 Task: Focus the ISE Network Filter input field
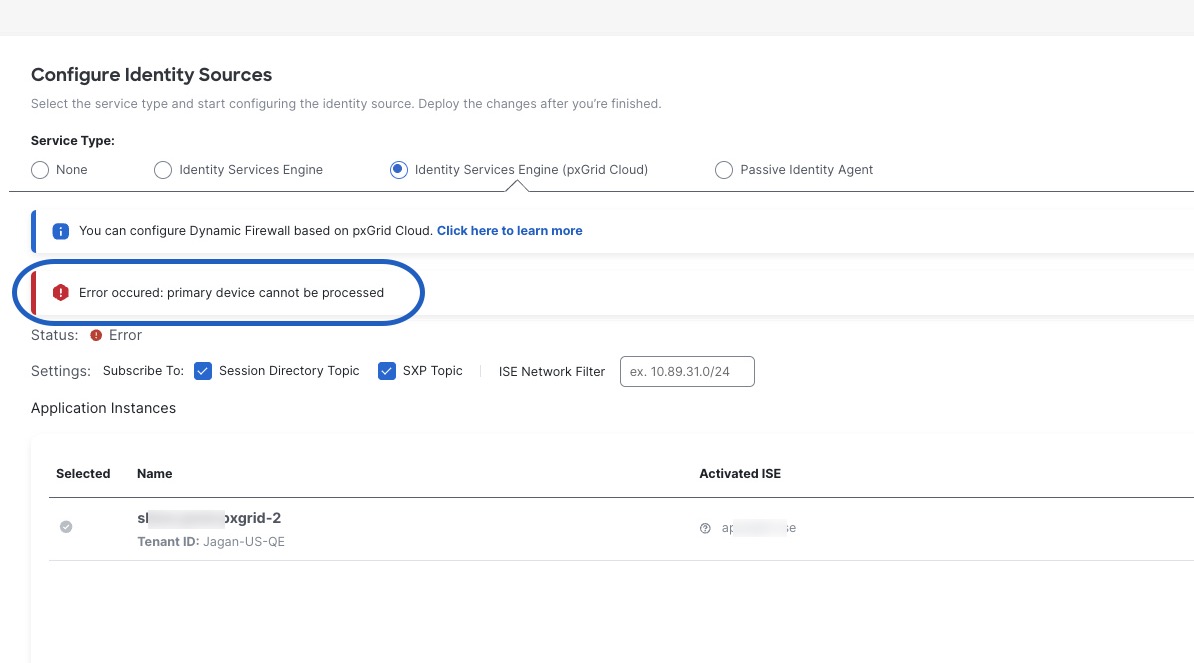click(x=687, y=371)
